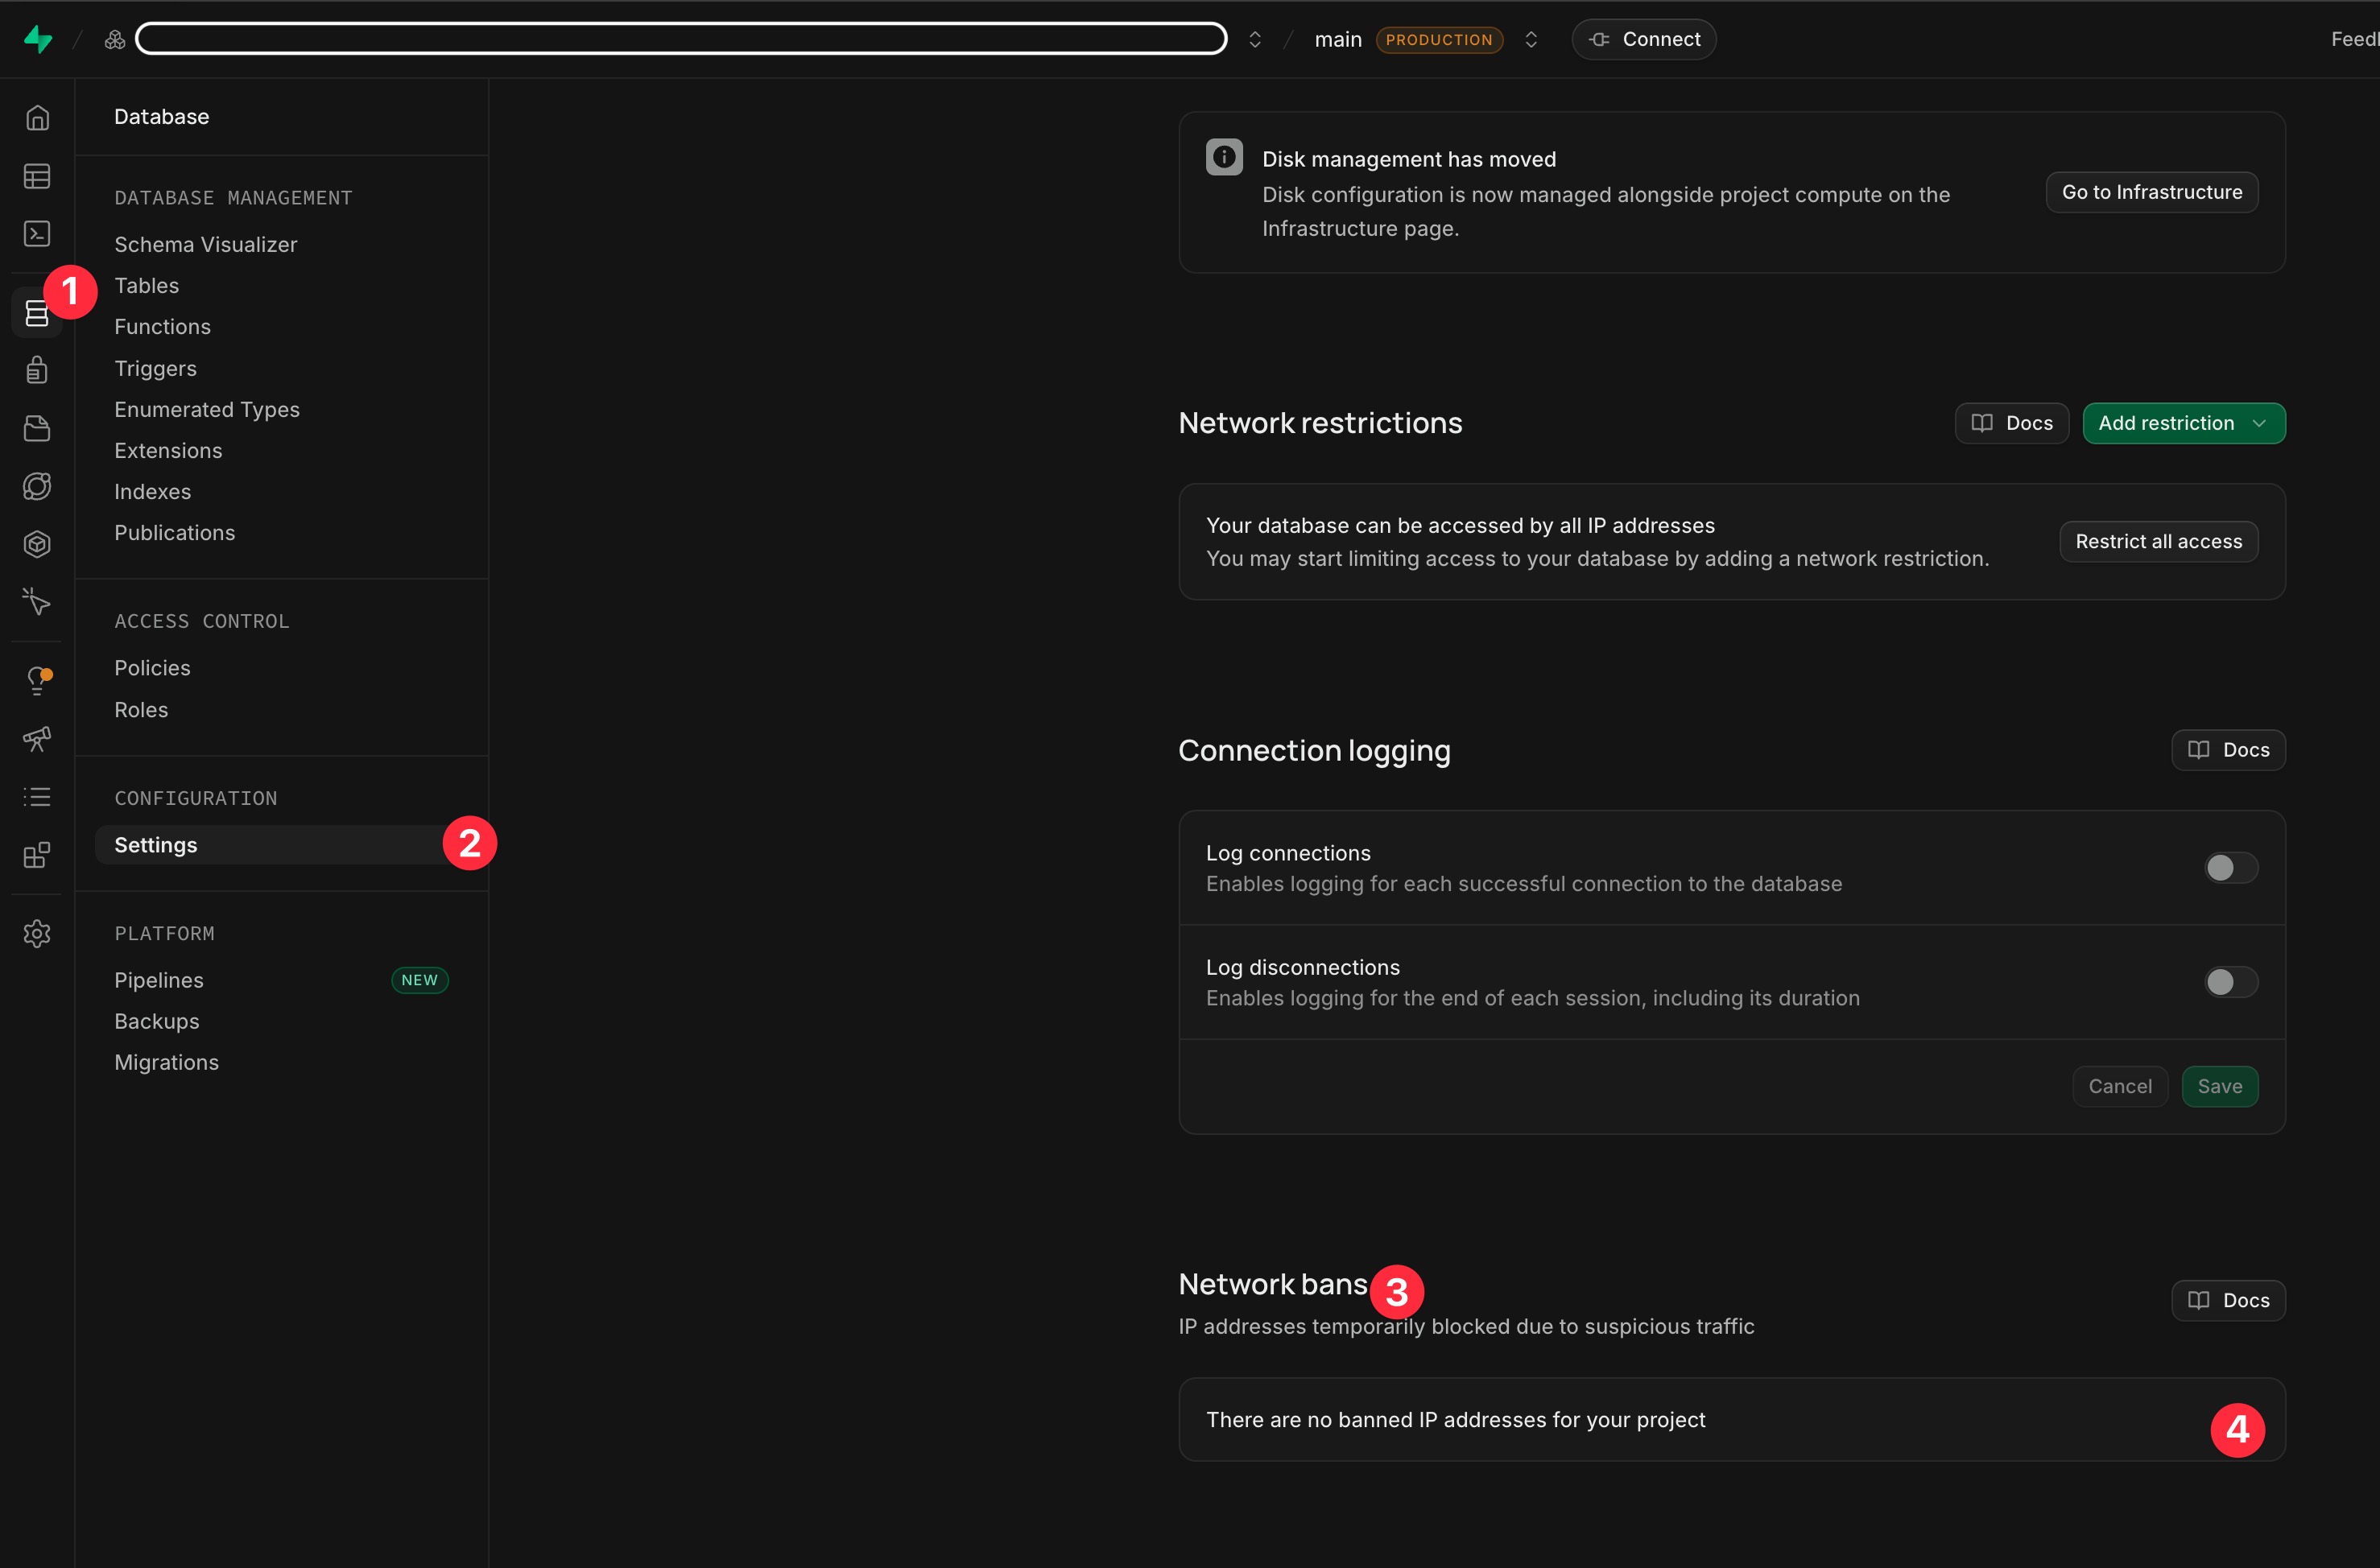Enable the Log disconnections switch
This screenshot has width=2380, height=1568.
point(2231,982)
